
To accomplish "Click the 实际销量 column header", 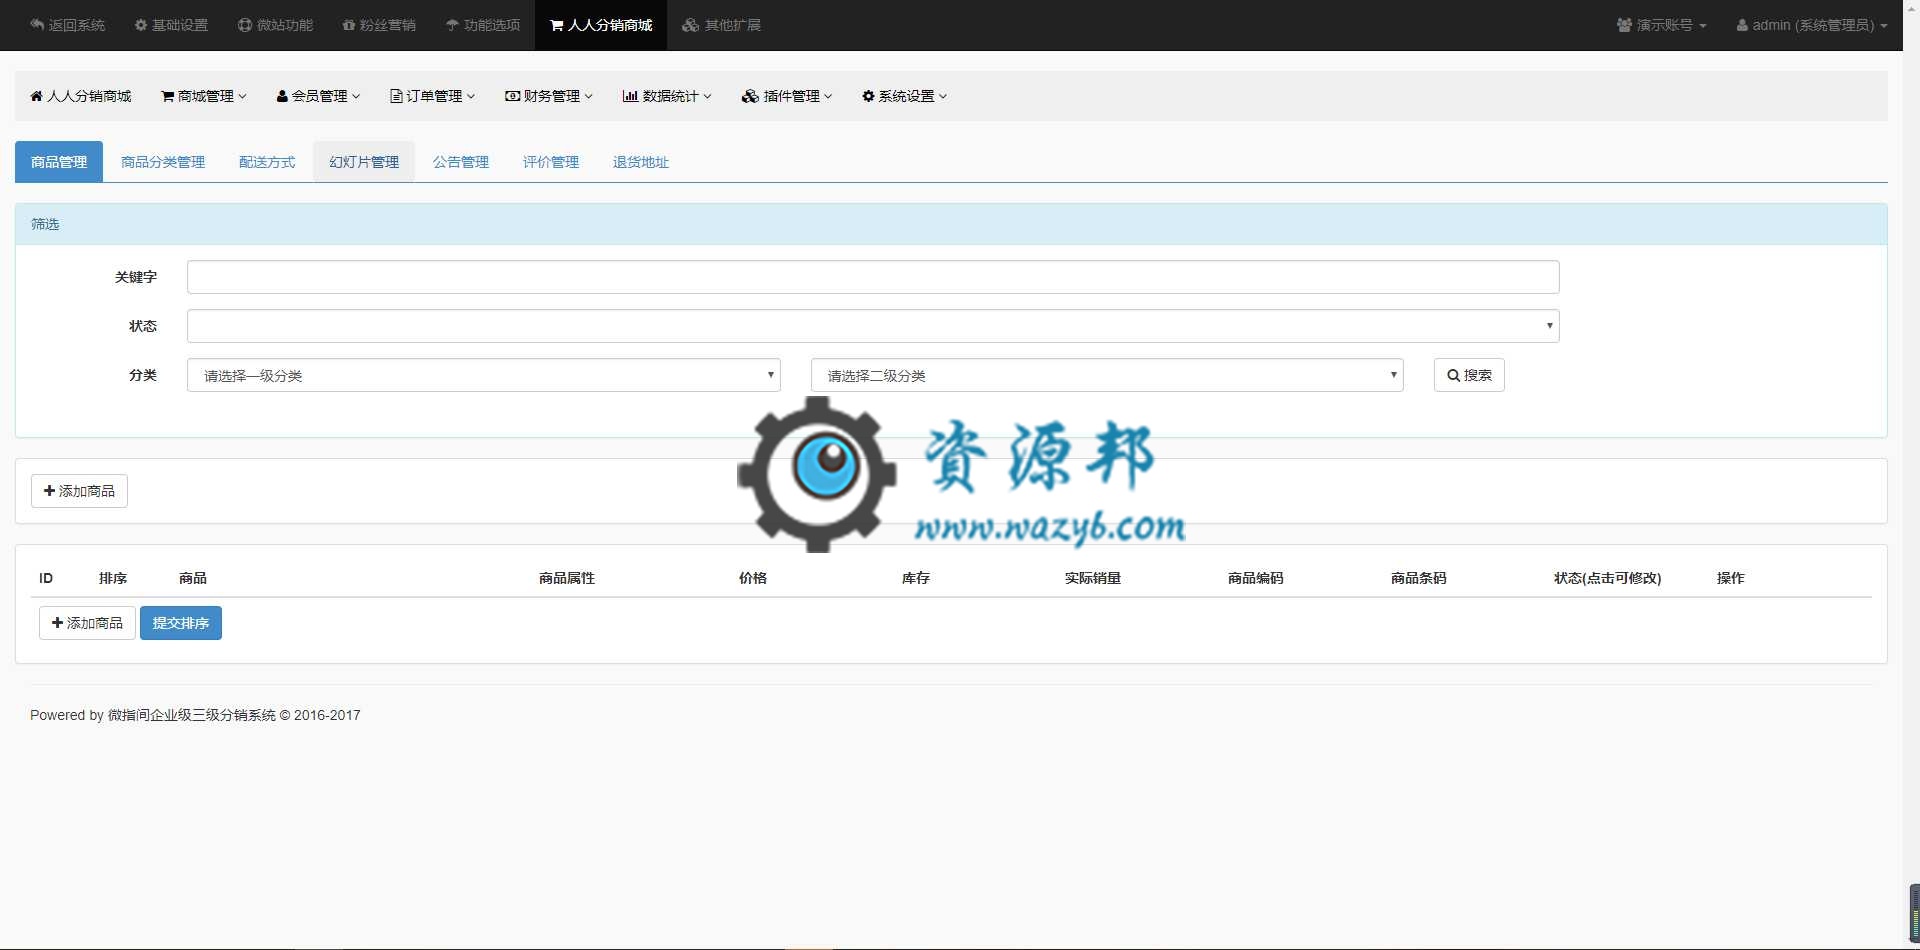I will tap(1093, 578).
